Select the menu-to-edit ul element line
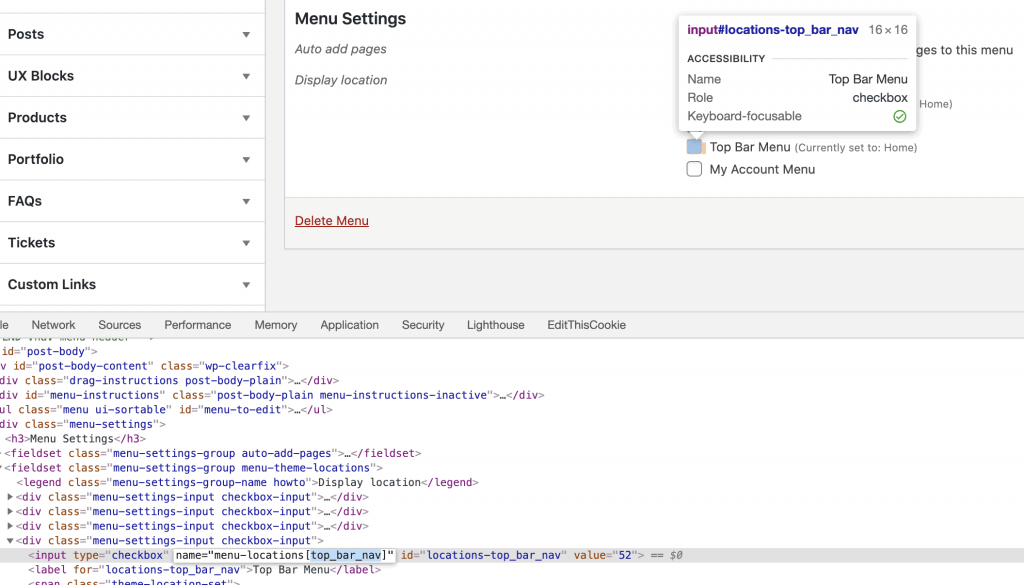This screenshot has width=1024, height=585. point(167,409)
